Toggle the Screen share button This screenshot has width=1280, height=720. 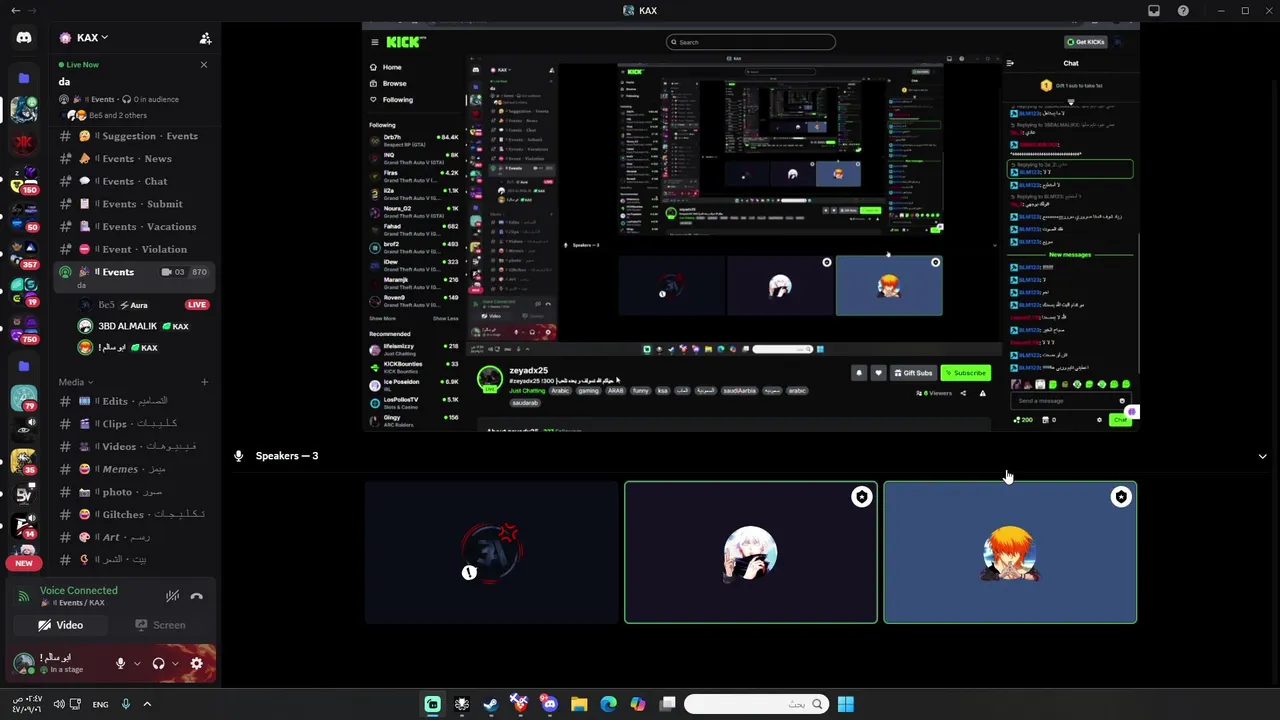pyautogui.click(x=161, y=625)
